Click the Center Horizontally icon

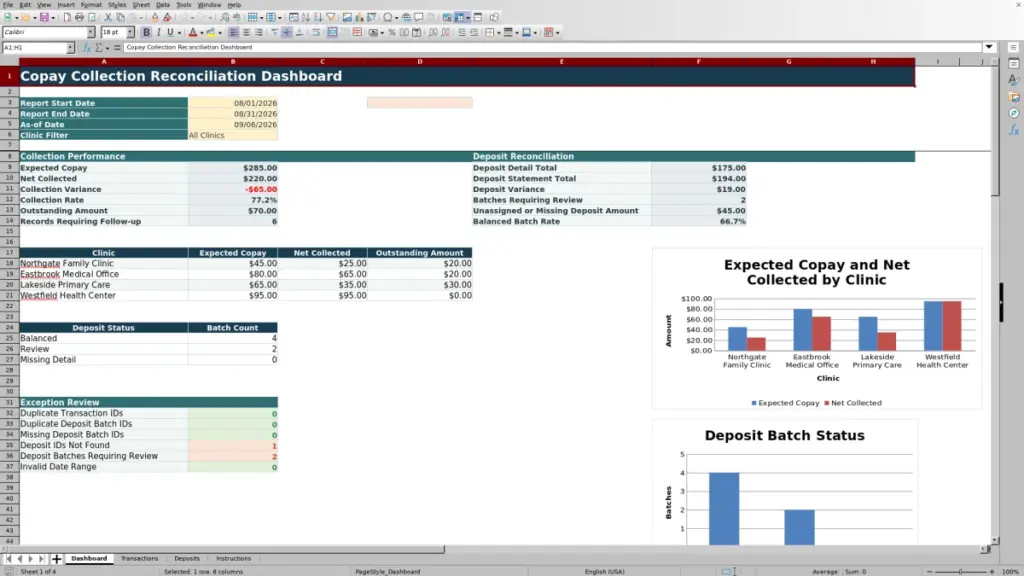(x=246, y=32)
